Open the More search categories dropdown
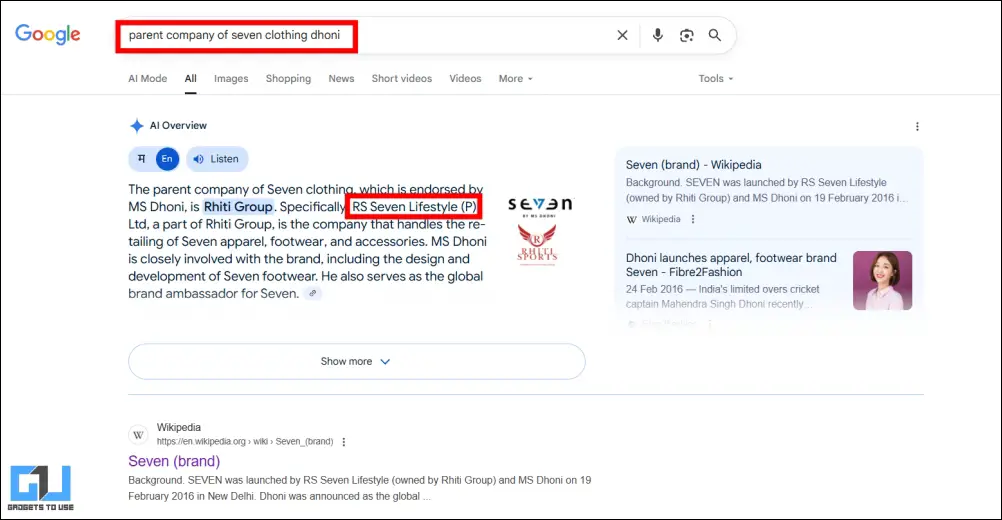 pos(515,79)
